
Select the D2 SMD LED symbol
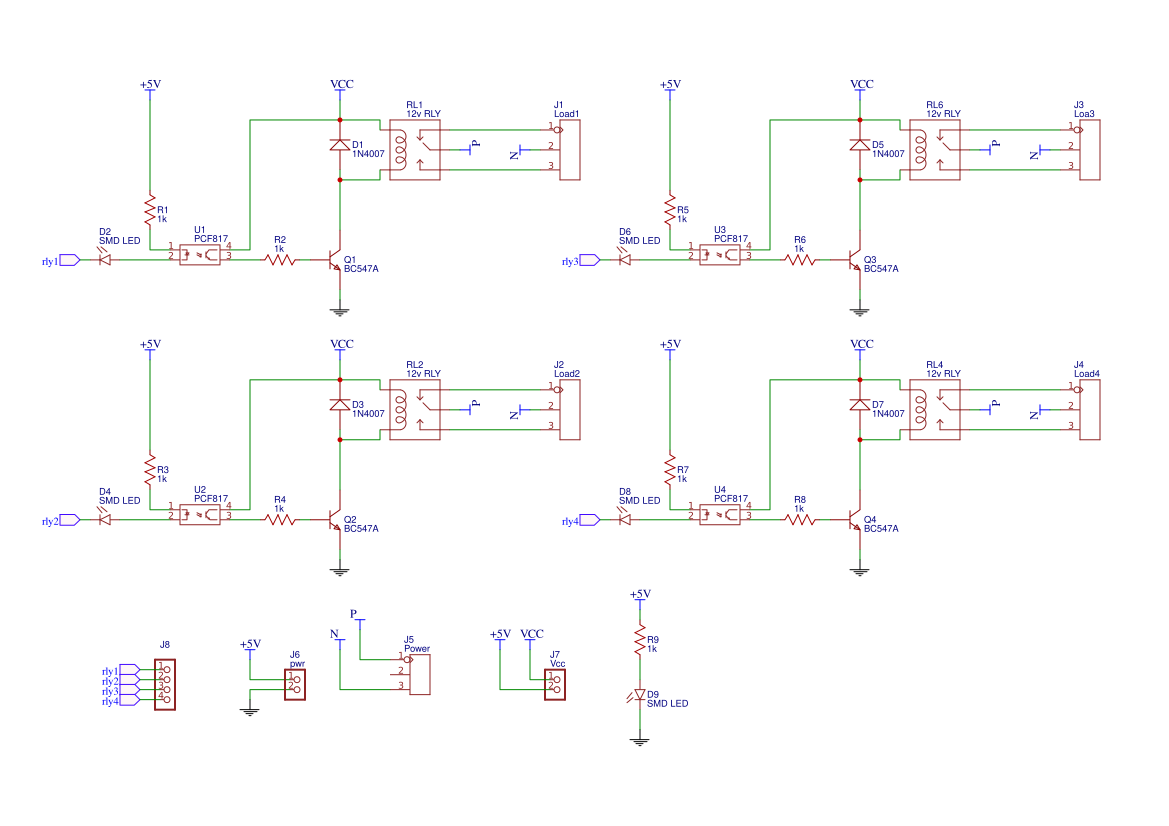104,259
